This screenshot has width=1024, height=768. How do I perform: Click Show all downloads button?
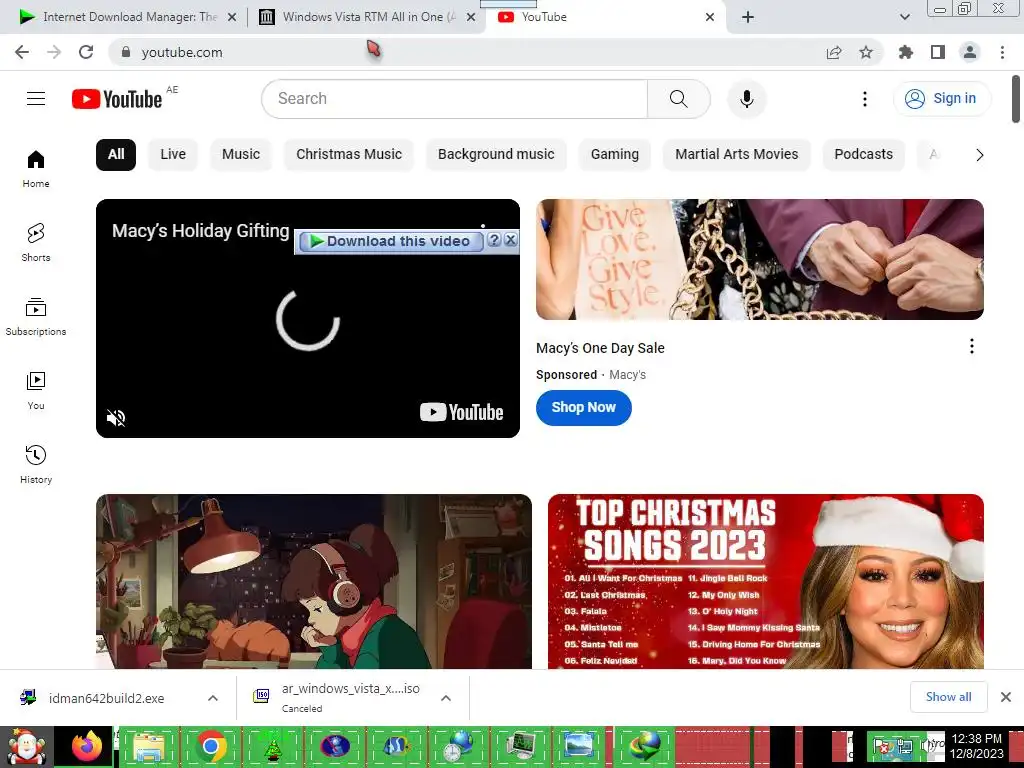pos(948,697)
